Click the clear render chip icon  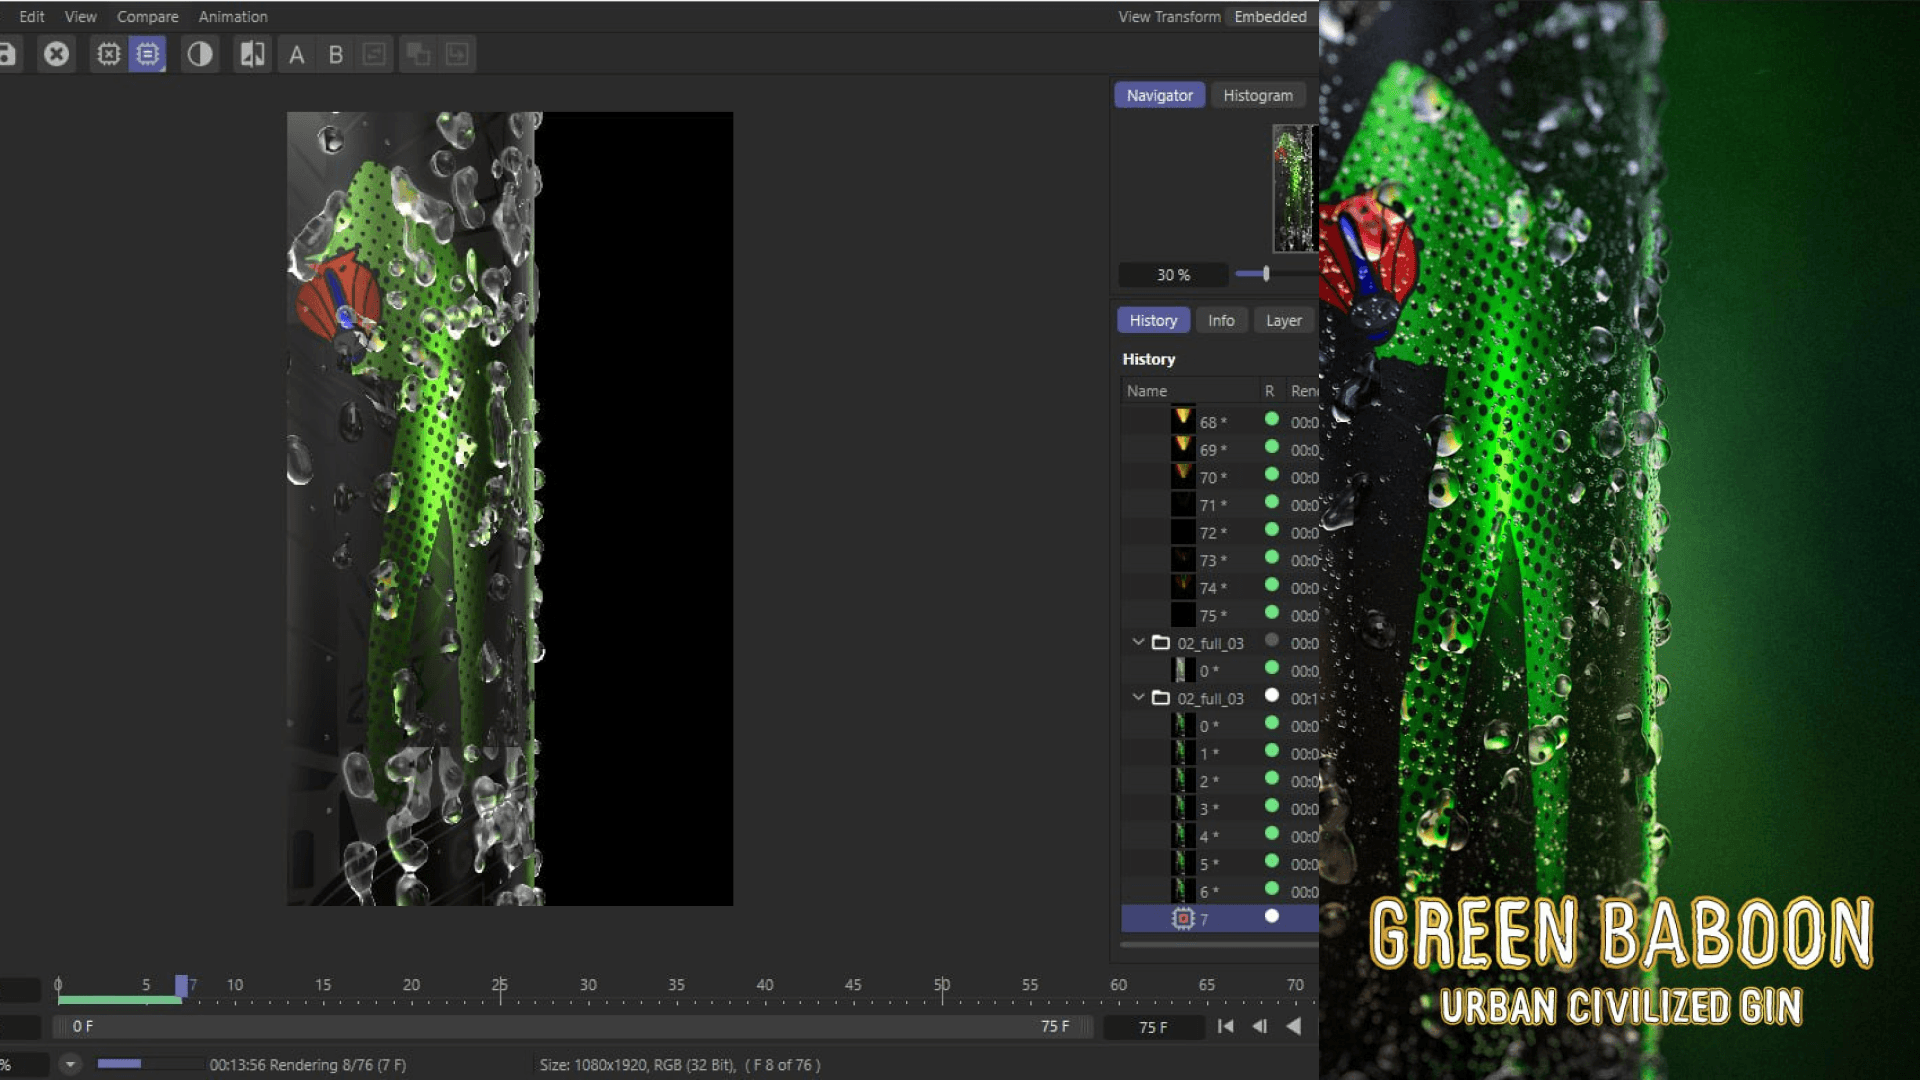coord(108,54)
